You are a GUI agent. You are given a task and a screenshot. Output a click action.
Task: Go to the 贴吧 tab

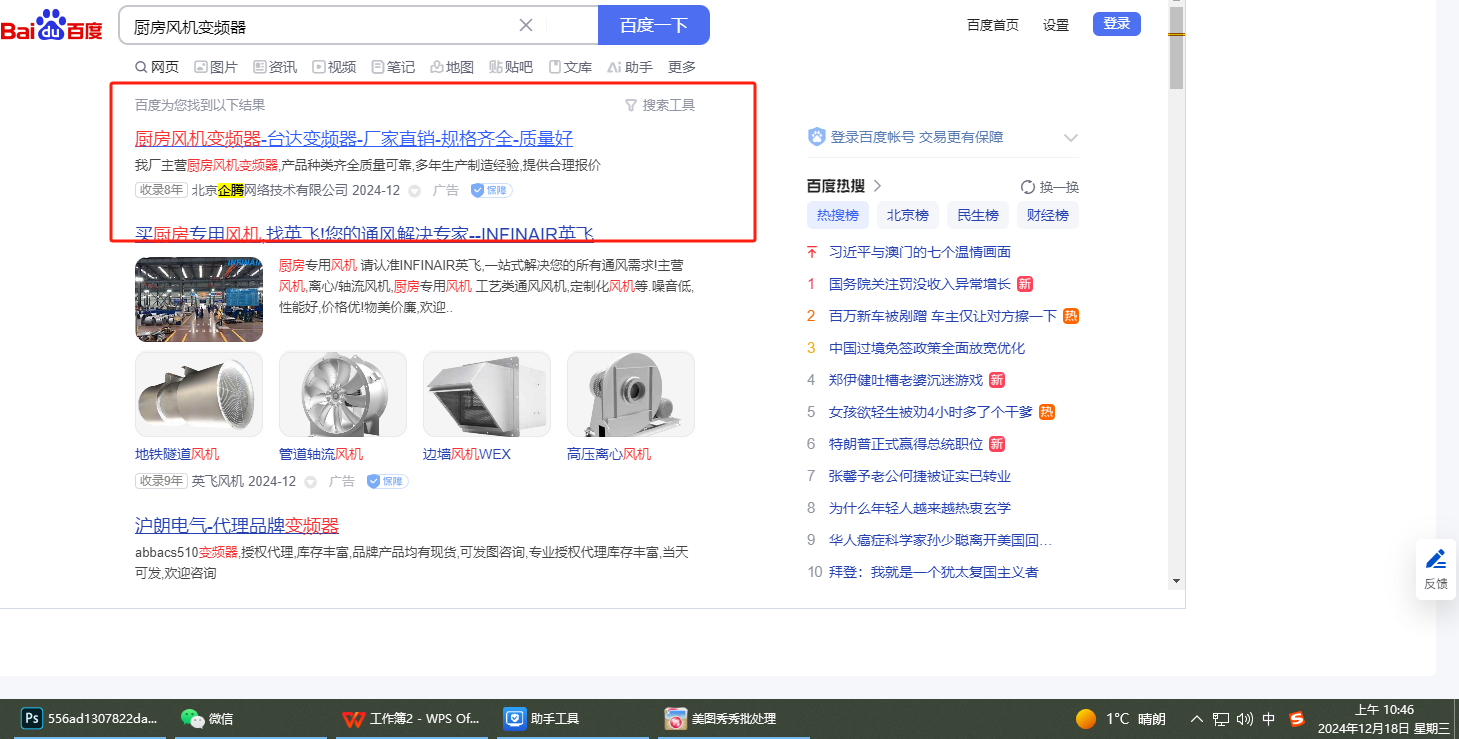(x=511, y=67)
